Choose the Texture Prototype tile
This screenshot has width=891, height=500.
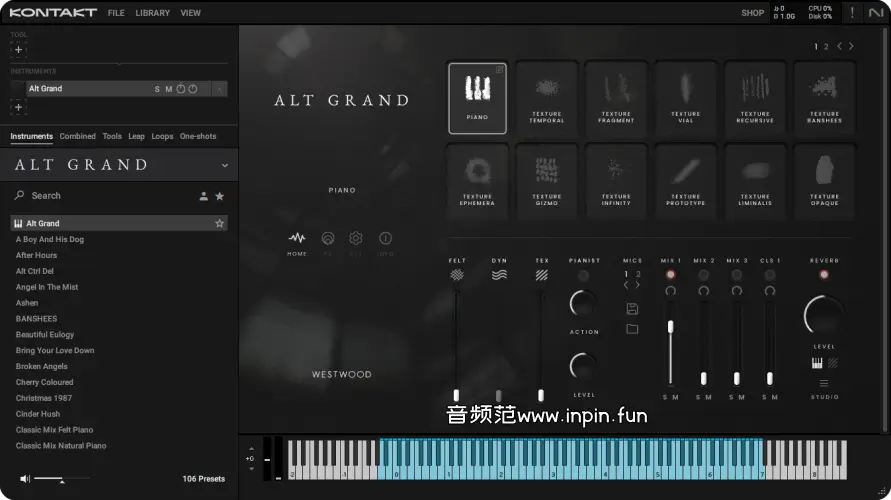pyautogui.click(x=685, y=181)
